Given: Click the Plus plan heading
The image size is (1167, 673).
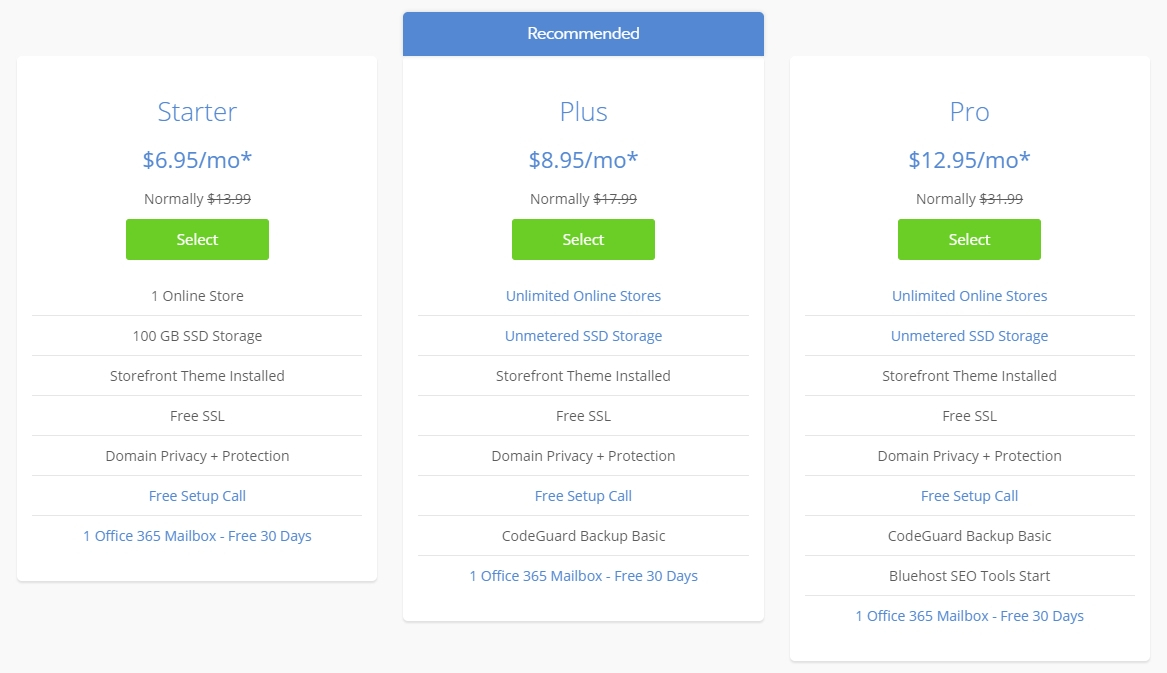Looking at the screenshot, I should 584,112.
